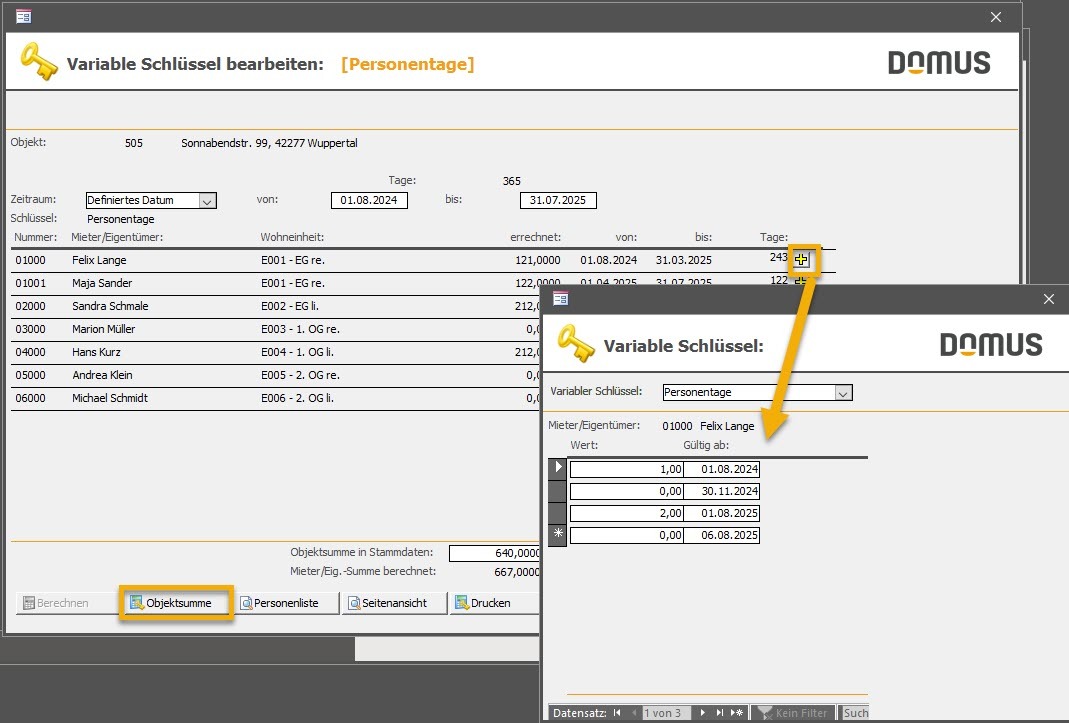This screenshot has height=723, width=1069.
Task: Click object number 505
Action: pyautogui.click(x=134, y=143)
